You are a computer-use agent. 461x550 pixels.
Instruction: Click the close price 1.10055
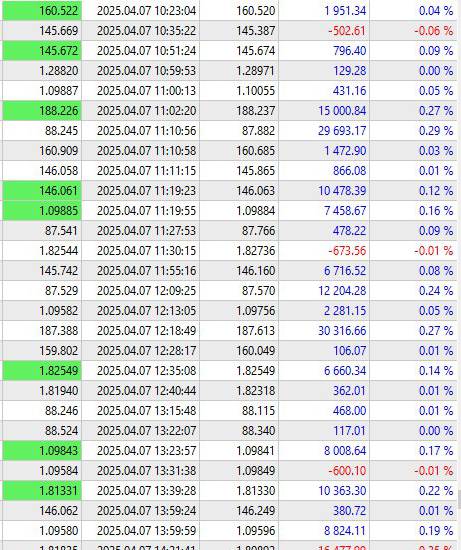255,90
